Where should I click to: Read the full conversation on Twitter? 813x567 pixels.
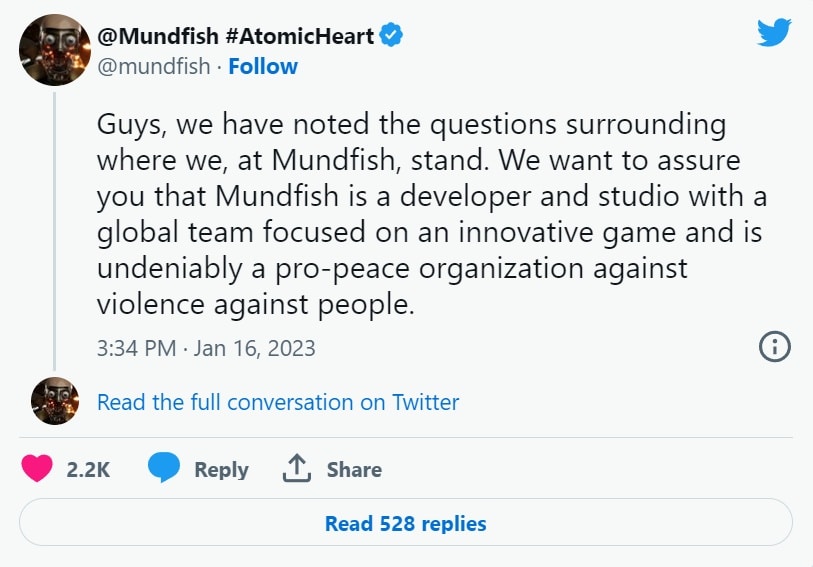[278, 402]
